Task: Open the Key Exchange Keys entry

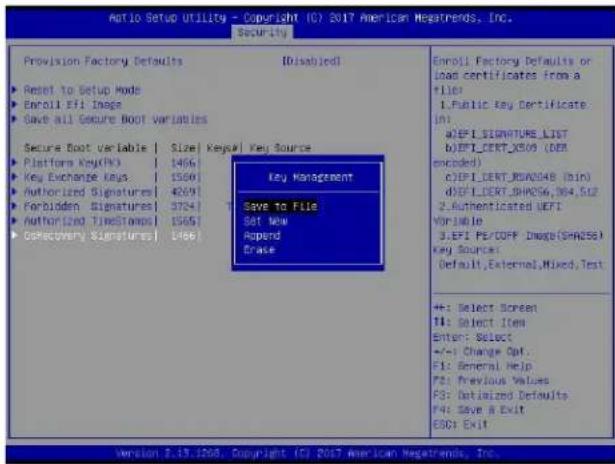Action: point(76,177)
